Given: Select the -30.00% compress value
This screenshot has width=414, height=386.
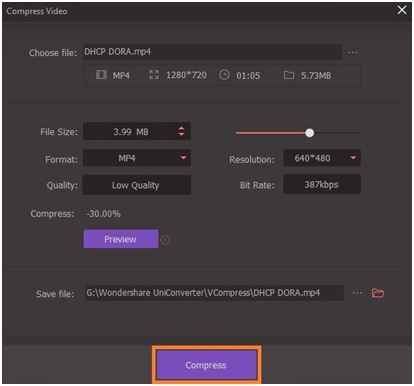Looking at the screenshot, I should tap(104, 214).
